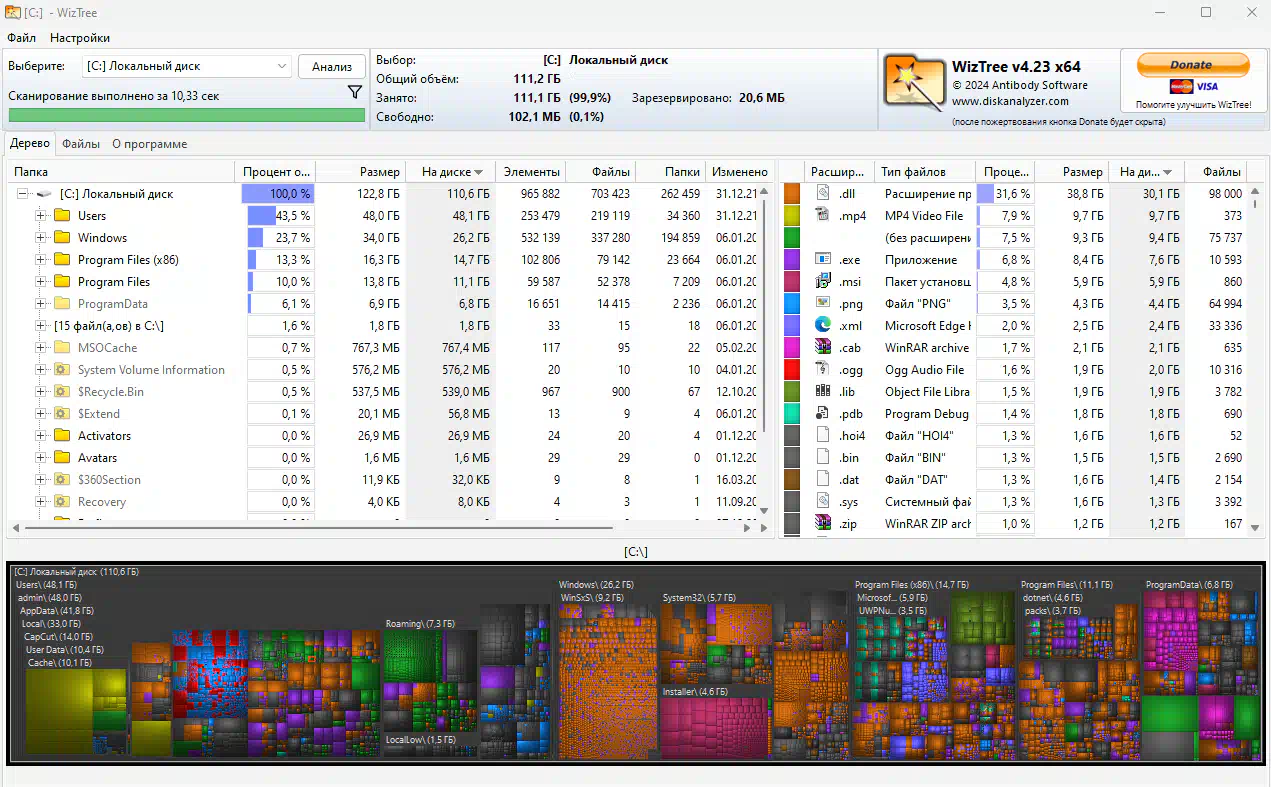Click the orange .dll color swatch
The height and width of the screenshot is (787, 1271).
pos(792,194)
